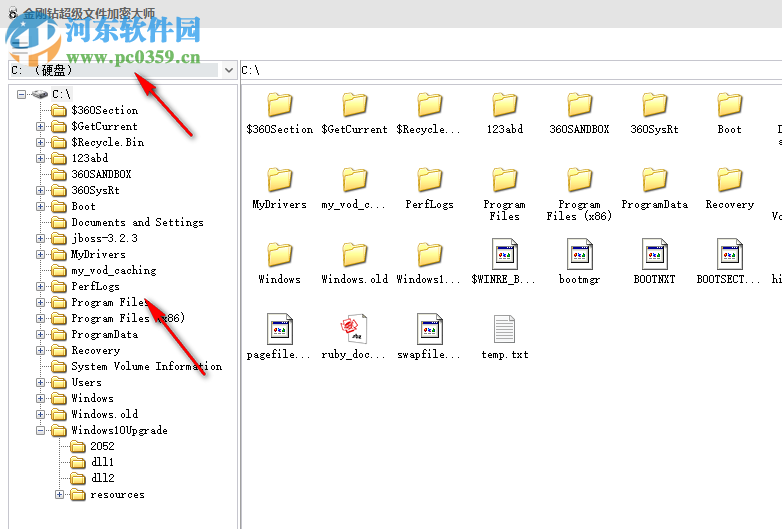The width and height of the screenshot is (782, 529).
Task: Collapse the Windows10Upgrade tree folder
Action: [40, 430]
